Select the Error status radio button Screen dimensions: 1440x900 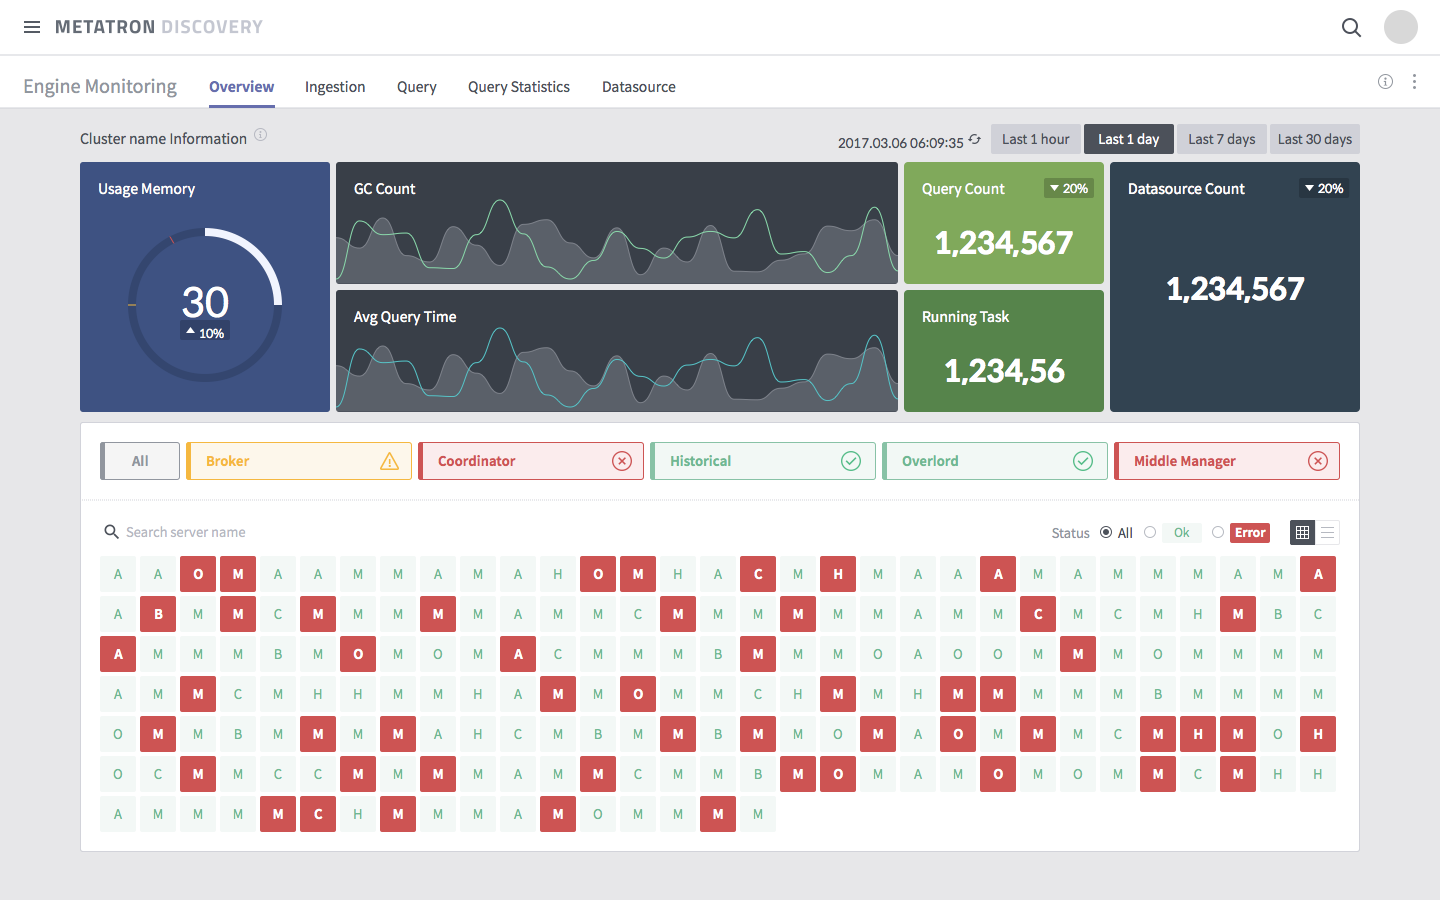point(1218,532)
